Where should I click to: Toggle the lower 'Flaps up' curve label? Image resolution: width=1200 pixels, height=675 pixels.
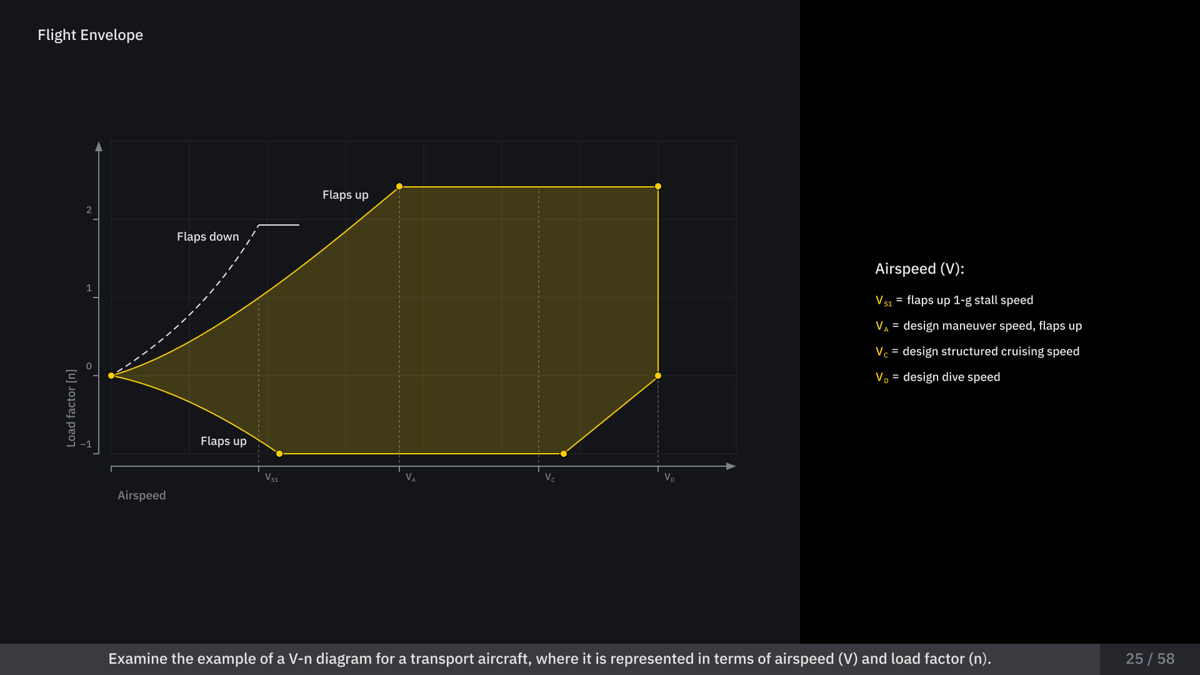coord(224,441)
